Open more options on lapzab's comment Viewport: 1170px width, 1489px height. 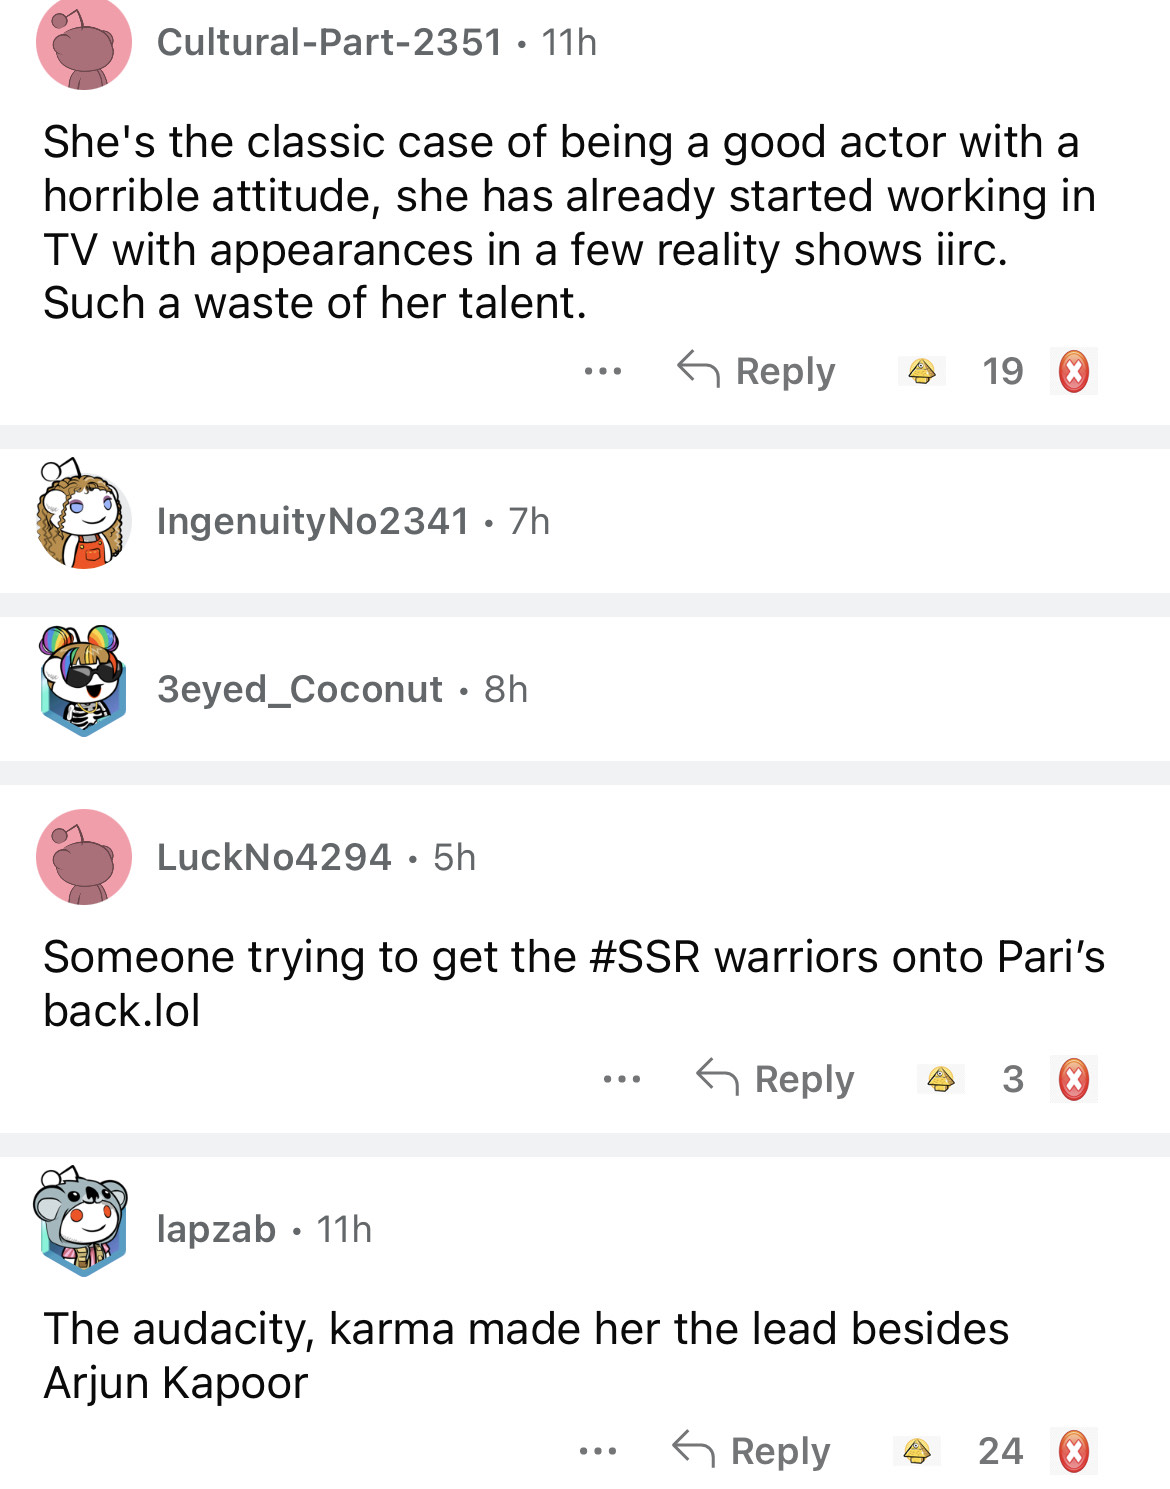click(x=598, y=1452)
